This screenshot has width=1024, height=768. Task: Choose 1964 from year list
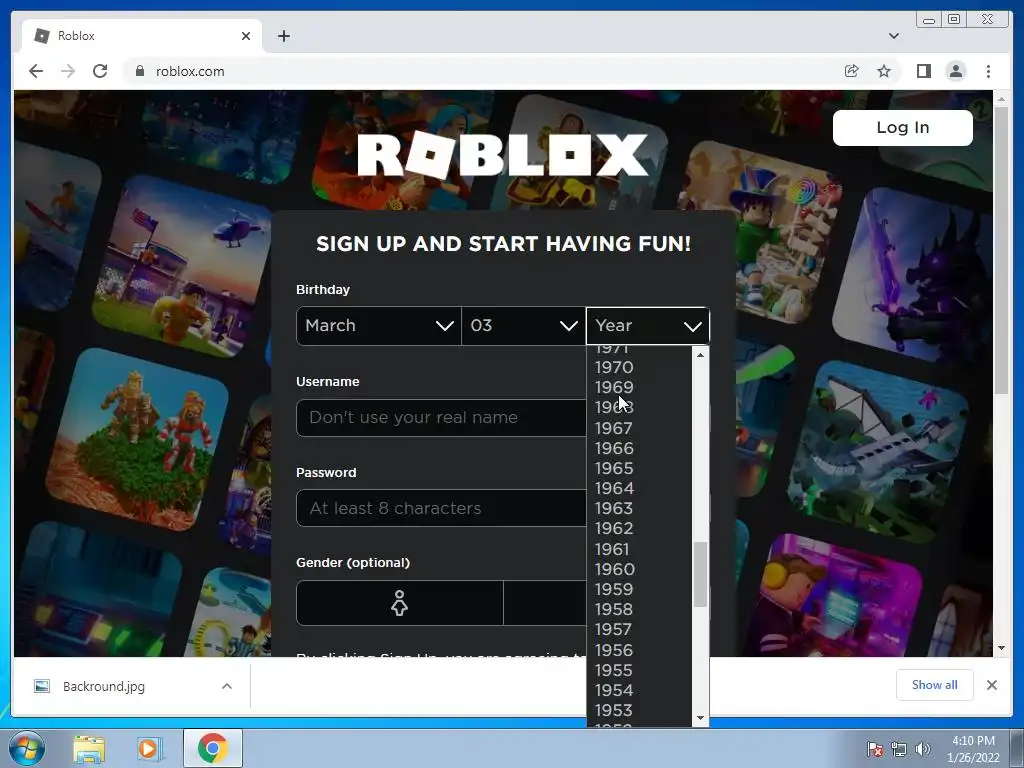coord(639,488)
